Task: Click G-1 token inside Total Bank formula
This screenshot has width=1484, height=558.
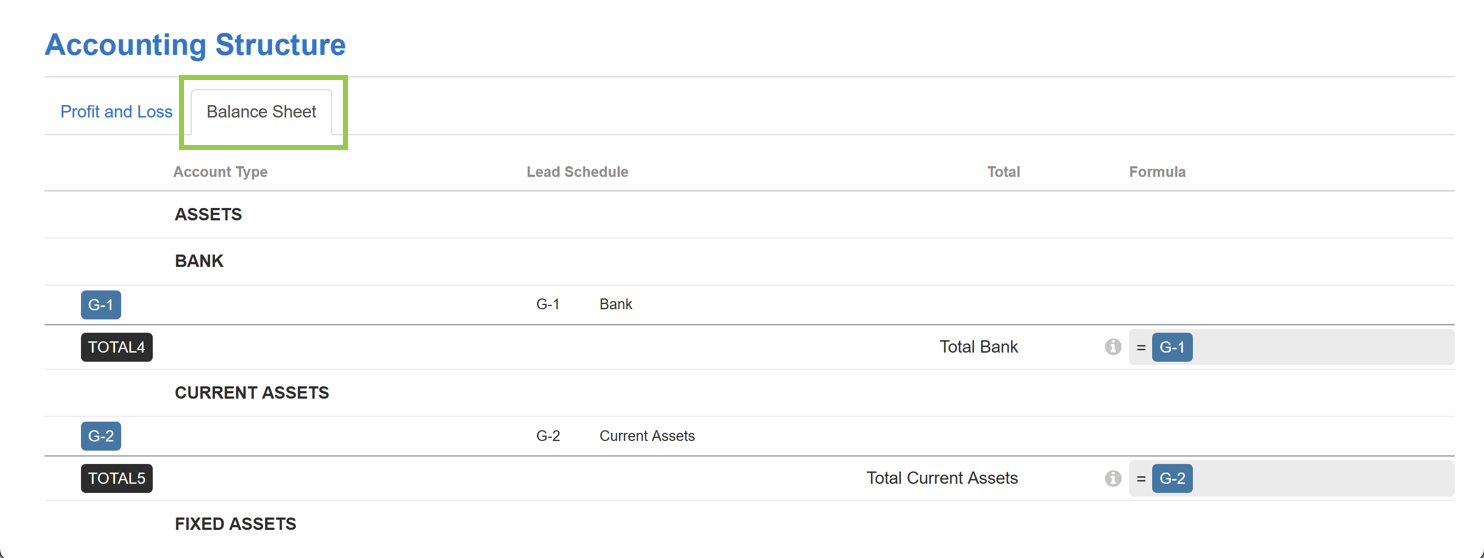Action: 1172,348
